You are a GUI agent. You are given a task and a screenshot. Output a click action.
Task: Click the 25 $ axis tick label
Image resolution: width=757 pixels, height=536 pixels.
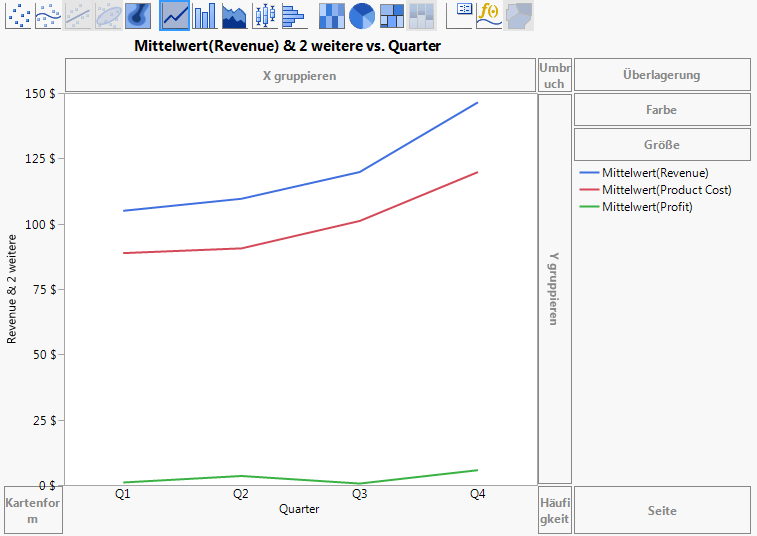tap(44, 420)
